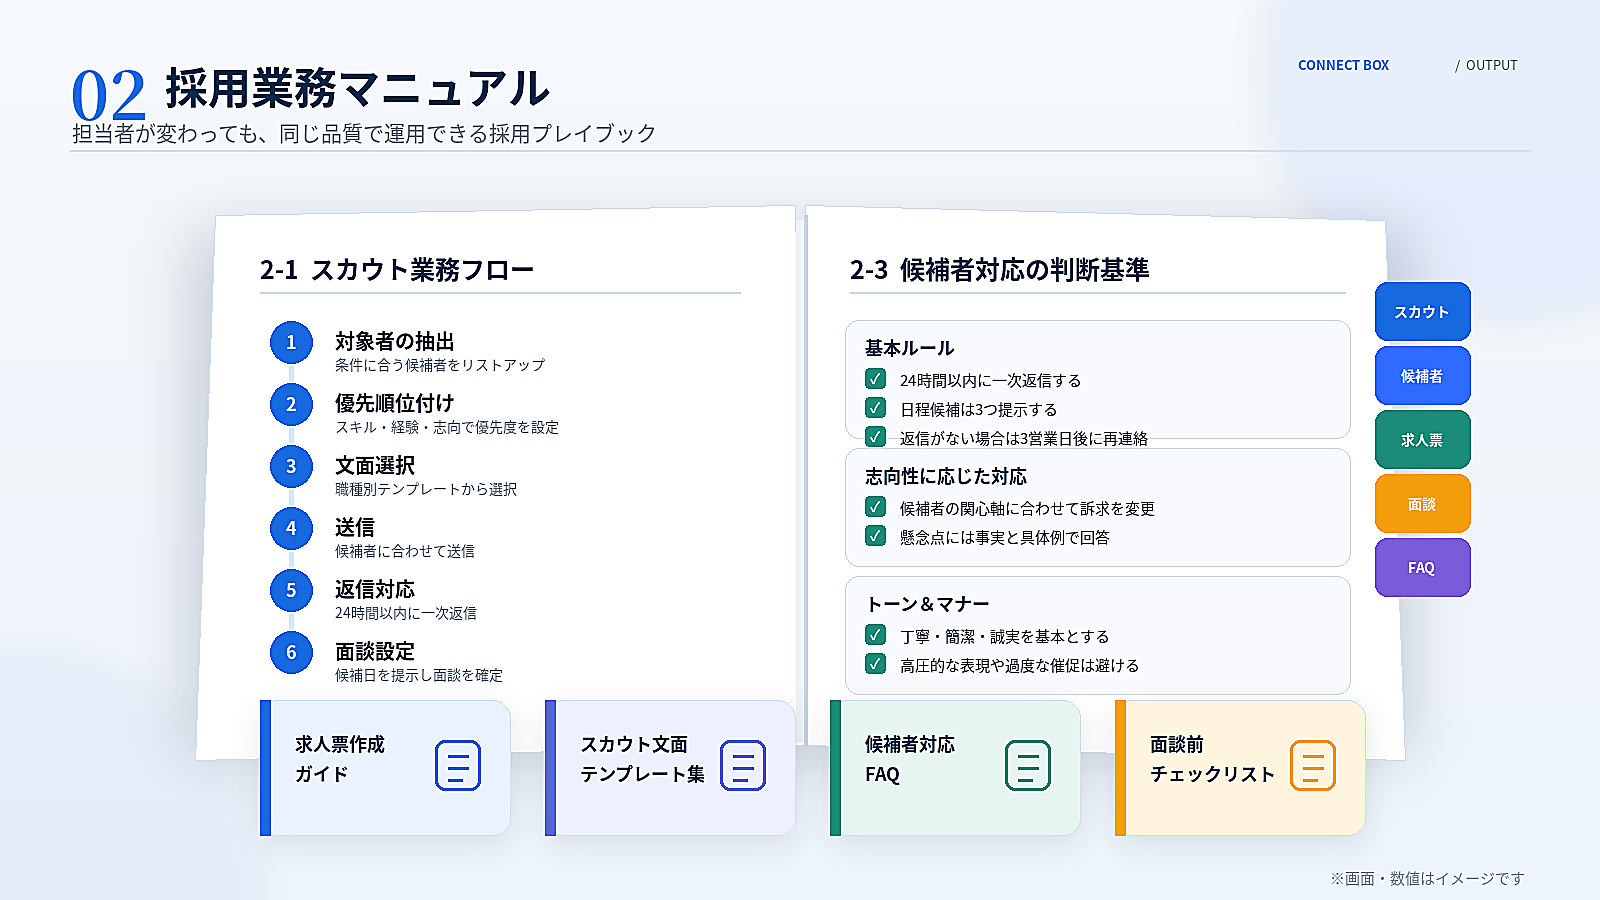Click the 2-1 スカウト業務フロー heading

pos(397,270)
